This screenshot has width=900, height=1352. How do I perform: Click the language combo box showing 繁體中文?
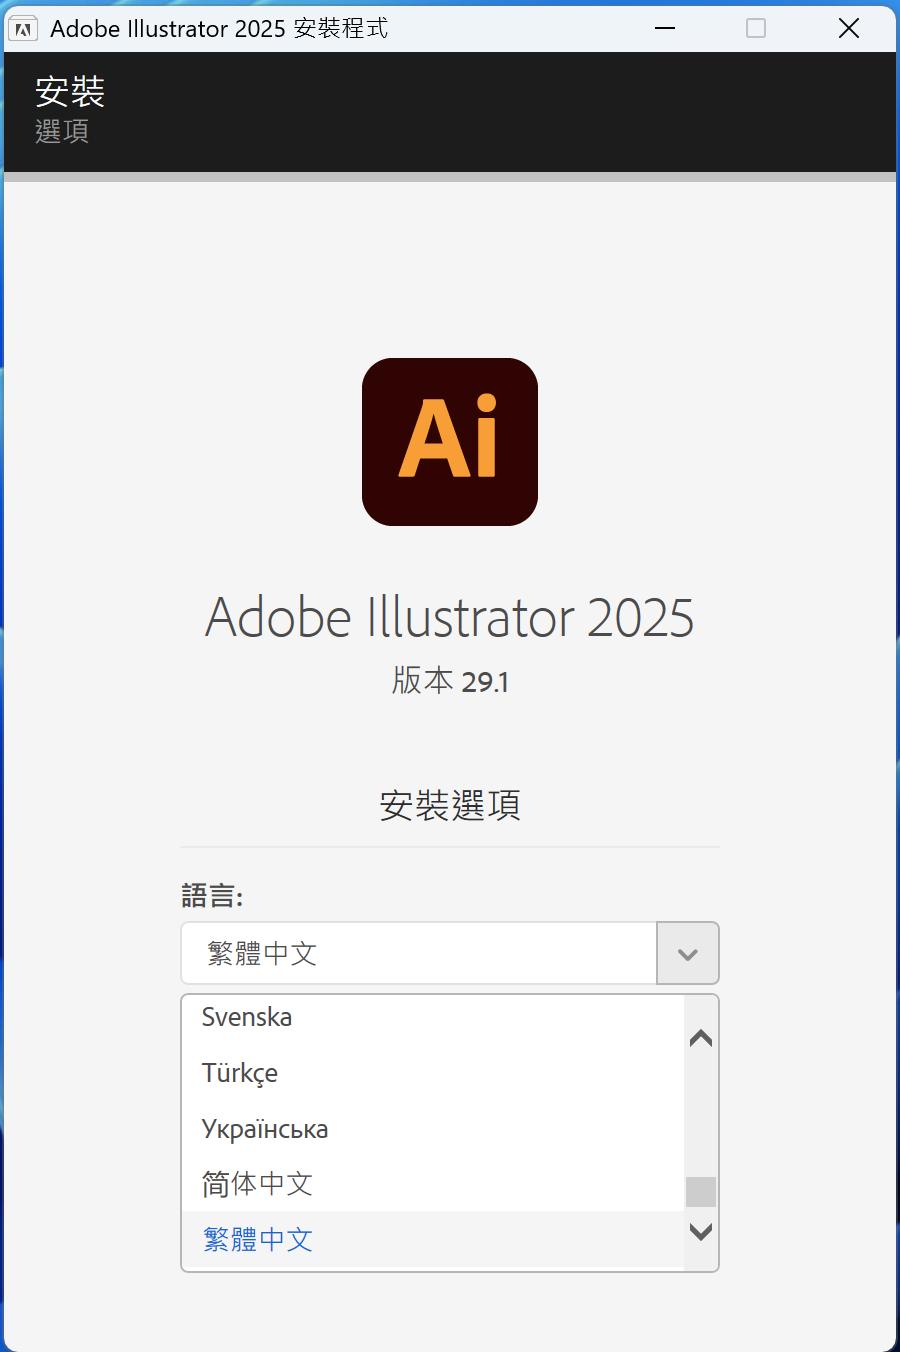click(418, 953)
